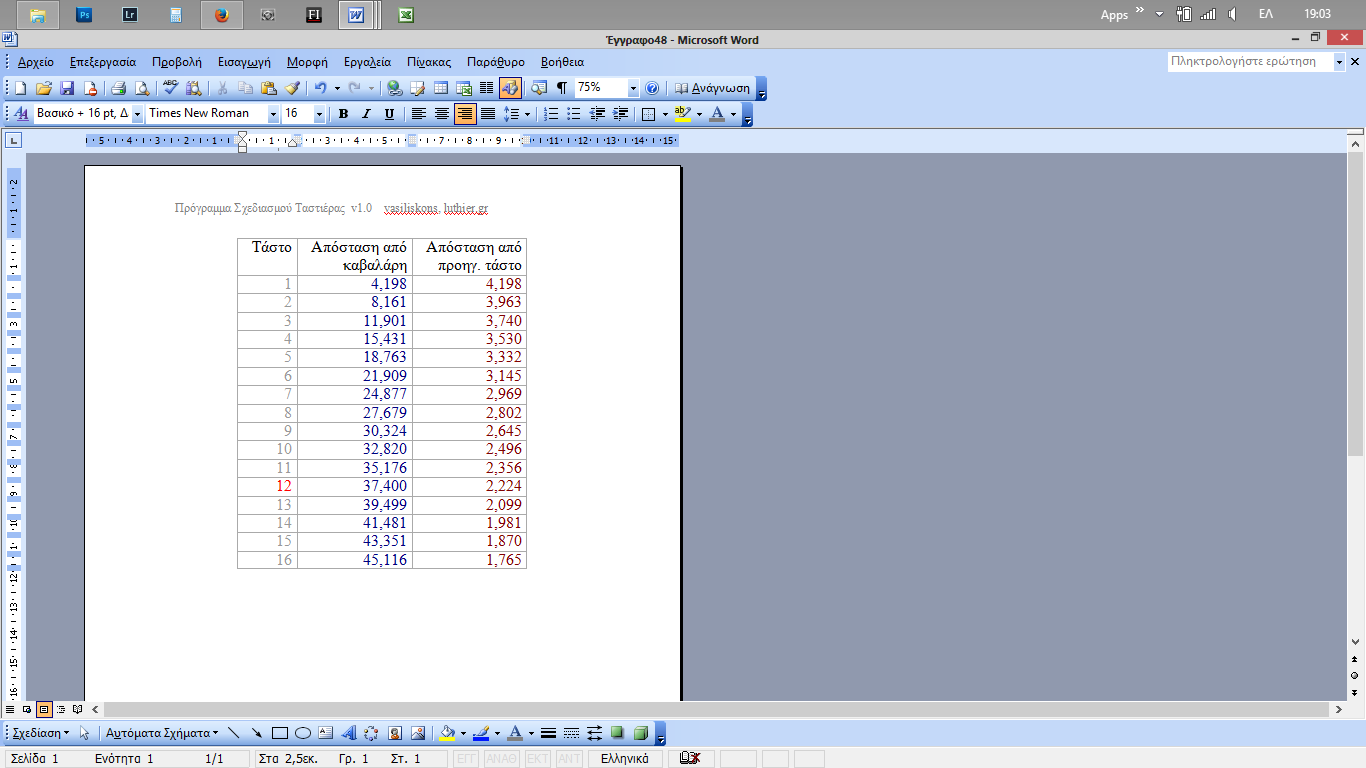Insert a table using the toolbar icon
1366x768 pixels.
(441, 88)
